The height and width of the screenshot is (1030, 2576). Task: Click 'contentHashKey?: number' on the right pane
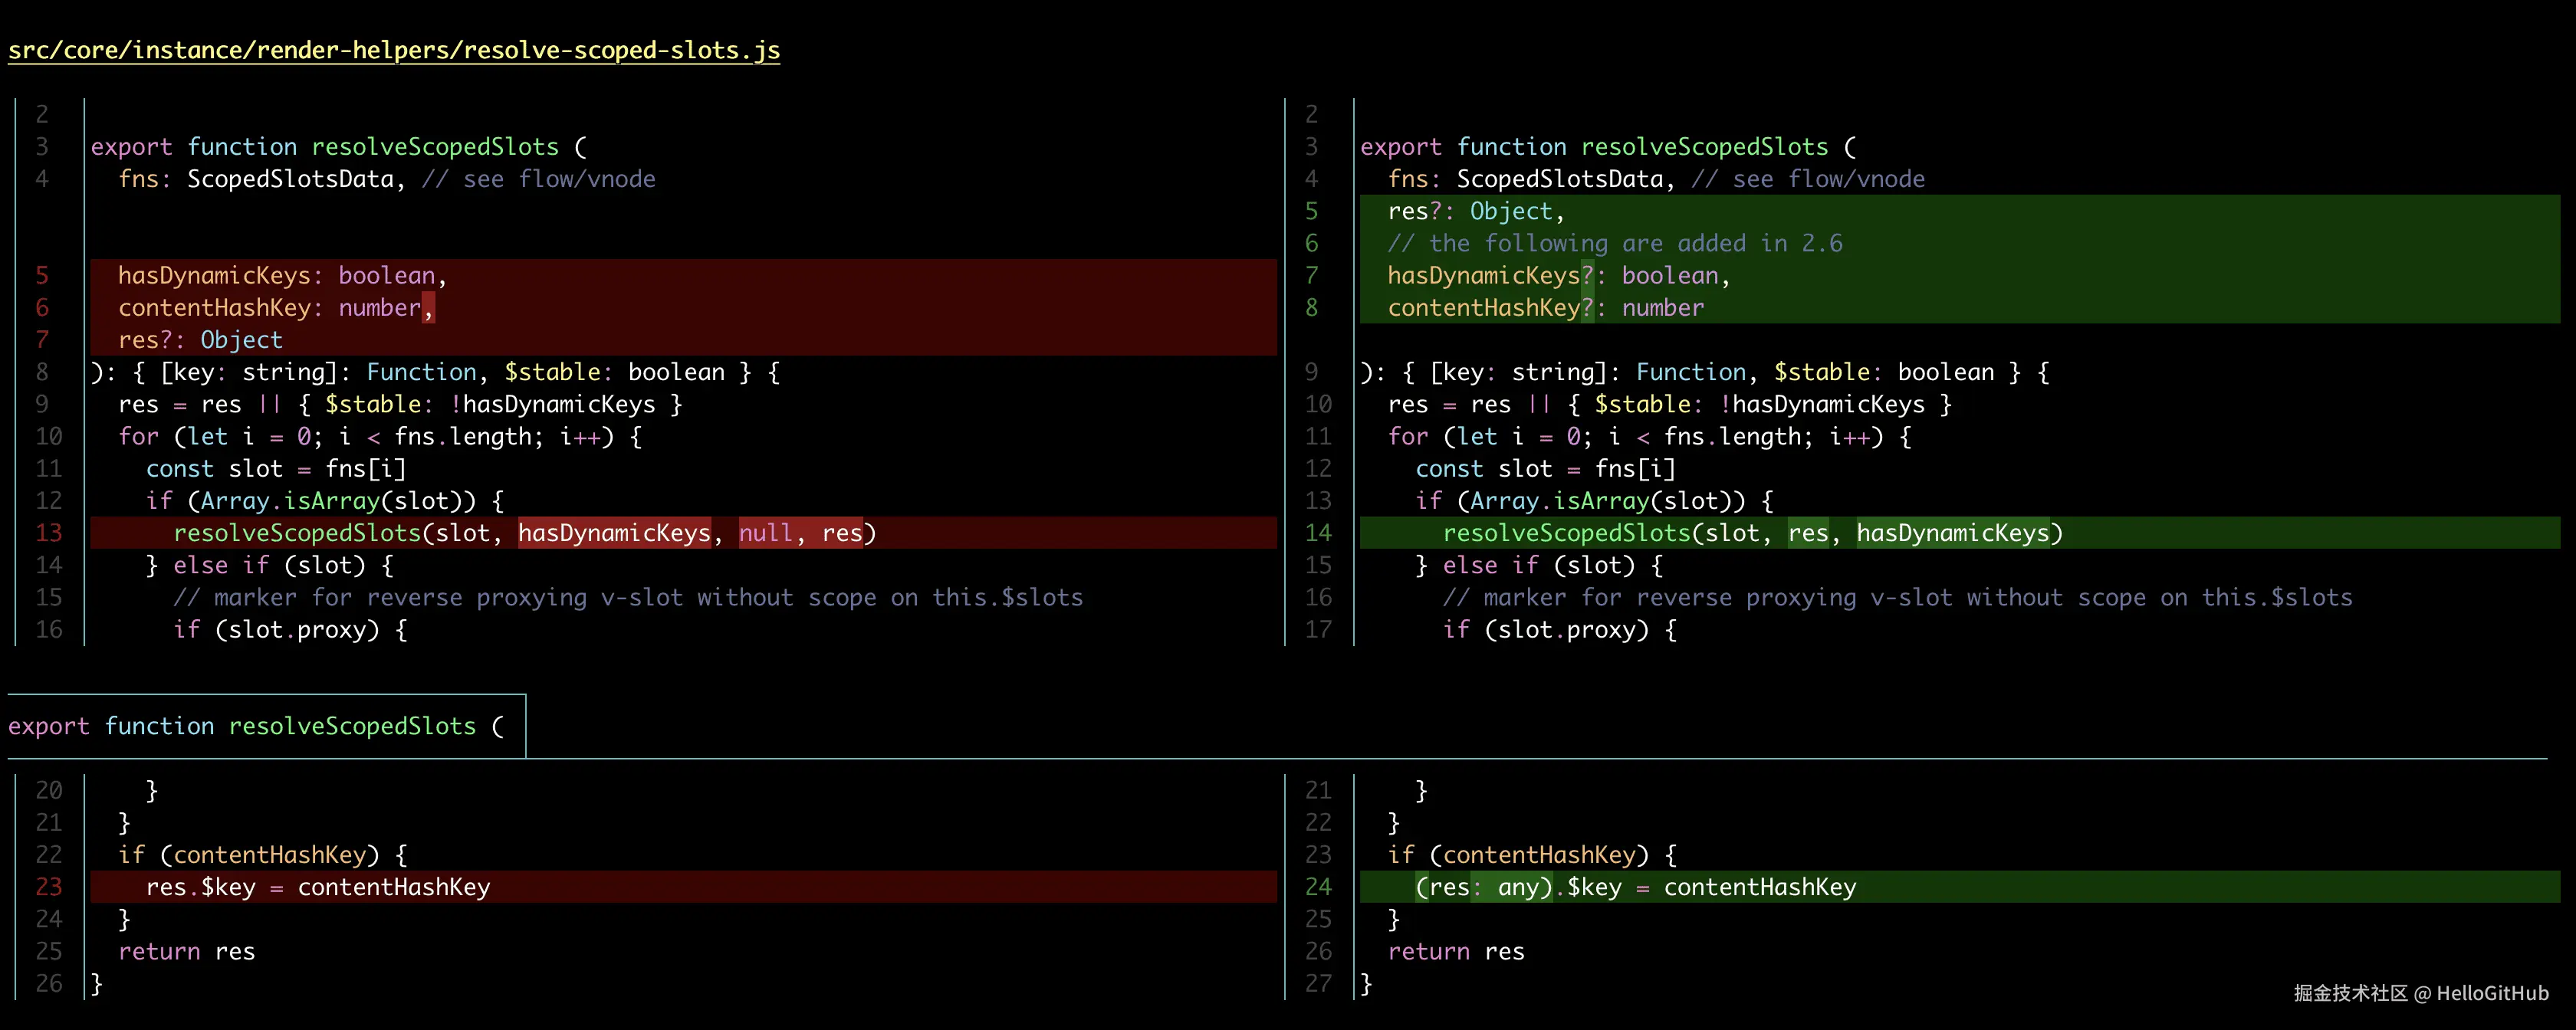pyautogui.click(x=1545, y=308)
